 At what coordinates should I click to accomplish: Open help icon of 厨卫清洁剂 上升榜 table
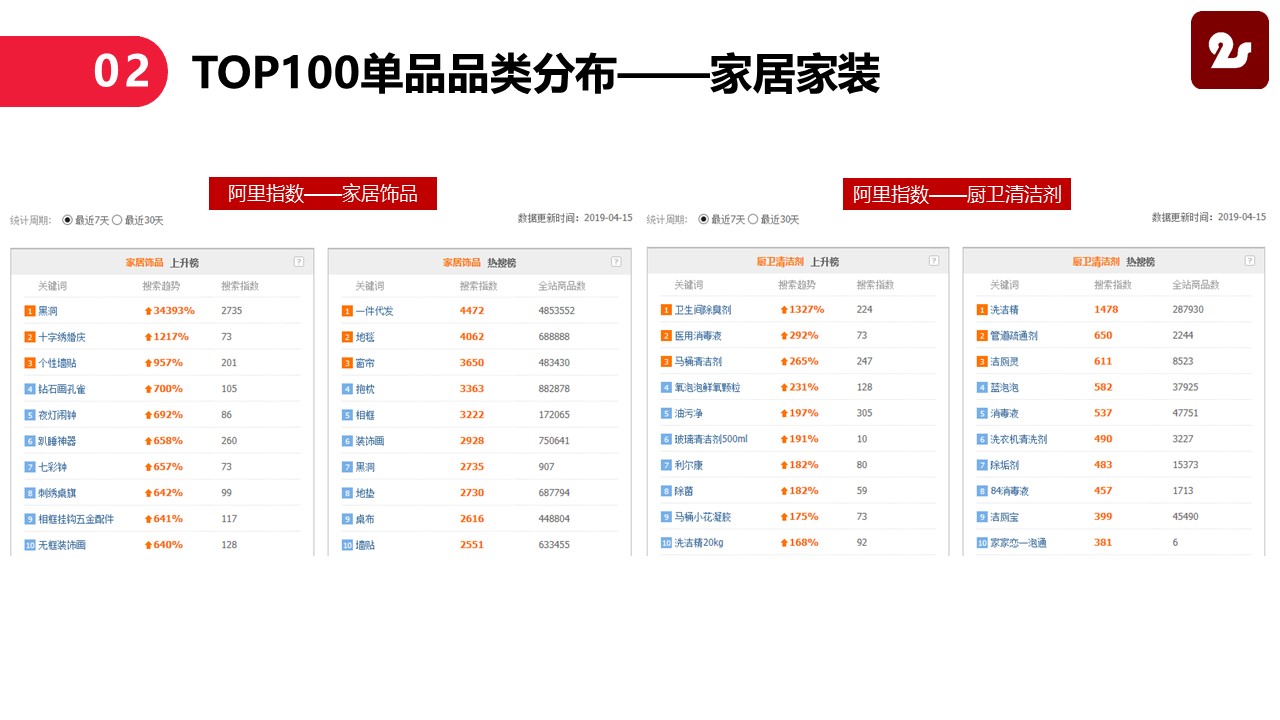coord(934,262)
